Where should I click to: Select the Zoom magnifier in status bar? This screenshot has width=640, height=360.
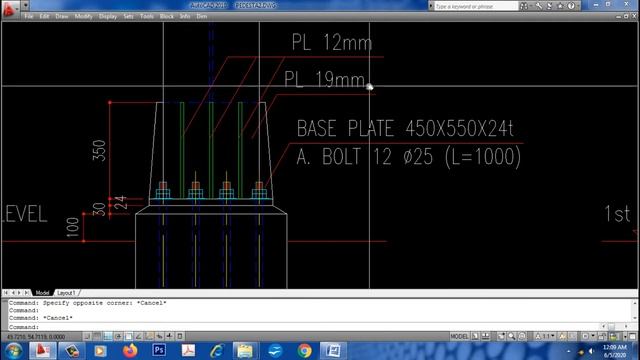point(511,336)
